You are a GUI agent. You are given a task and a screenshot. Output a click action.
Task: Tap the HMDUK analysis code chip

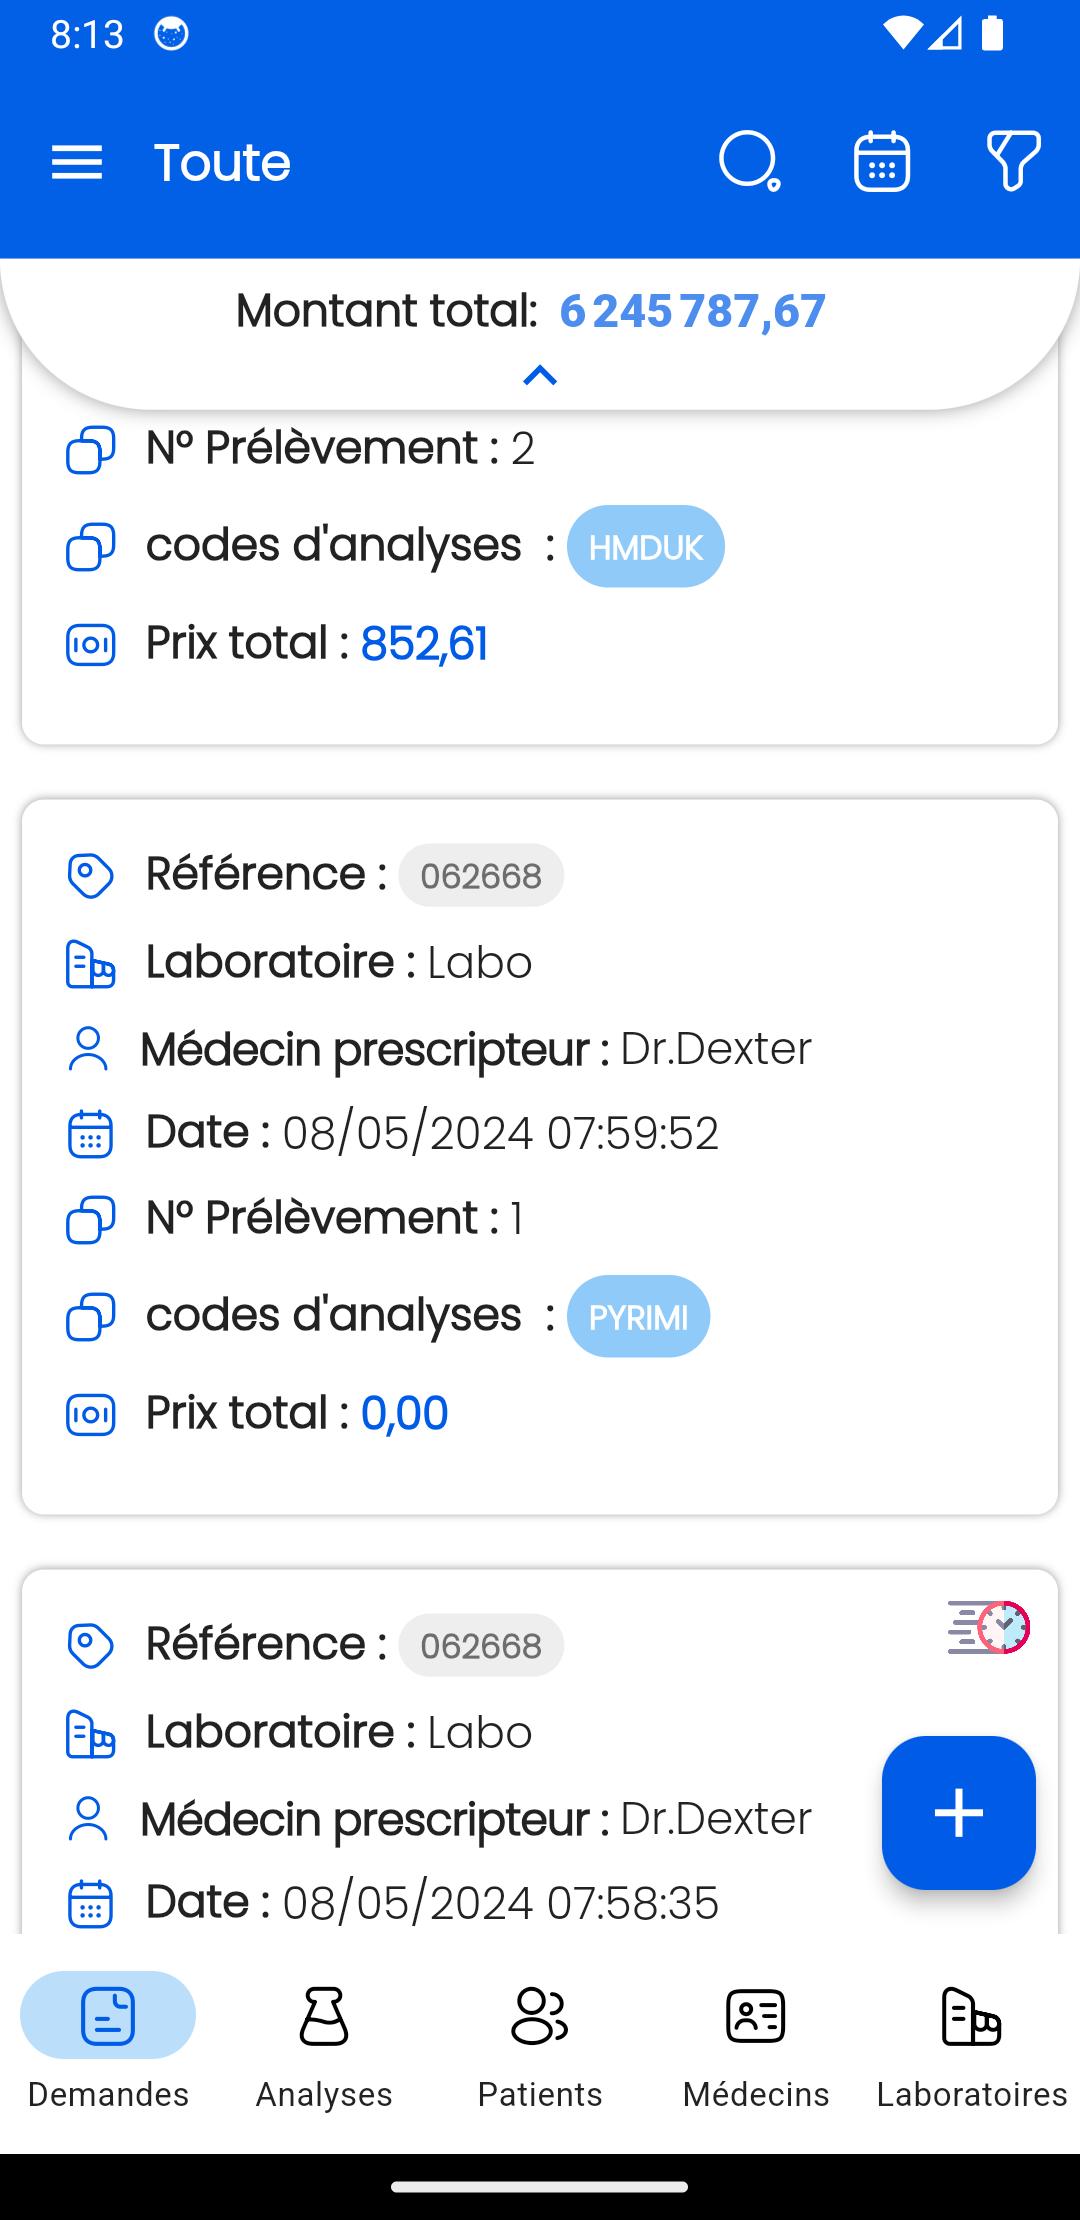646,546
